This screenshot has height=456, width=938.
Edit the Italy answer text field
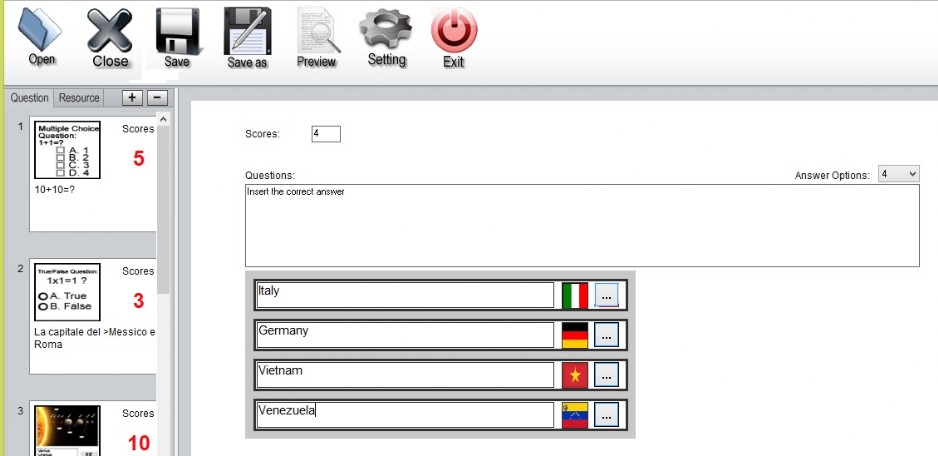(405, 295)
